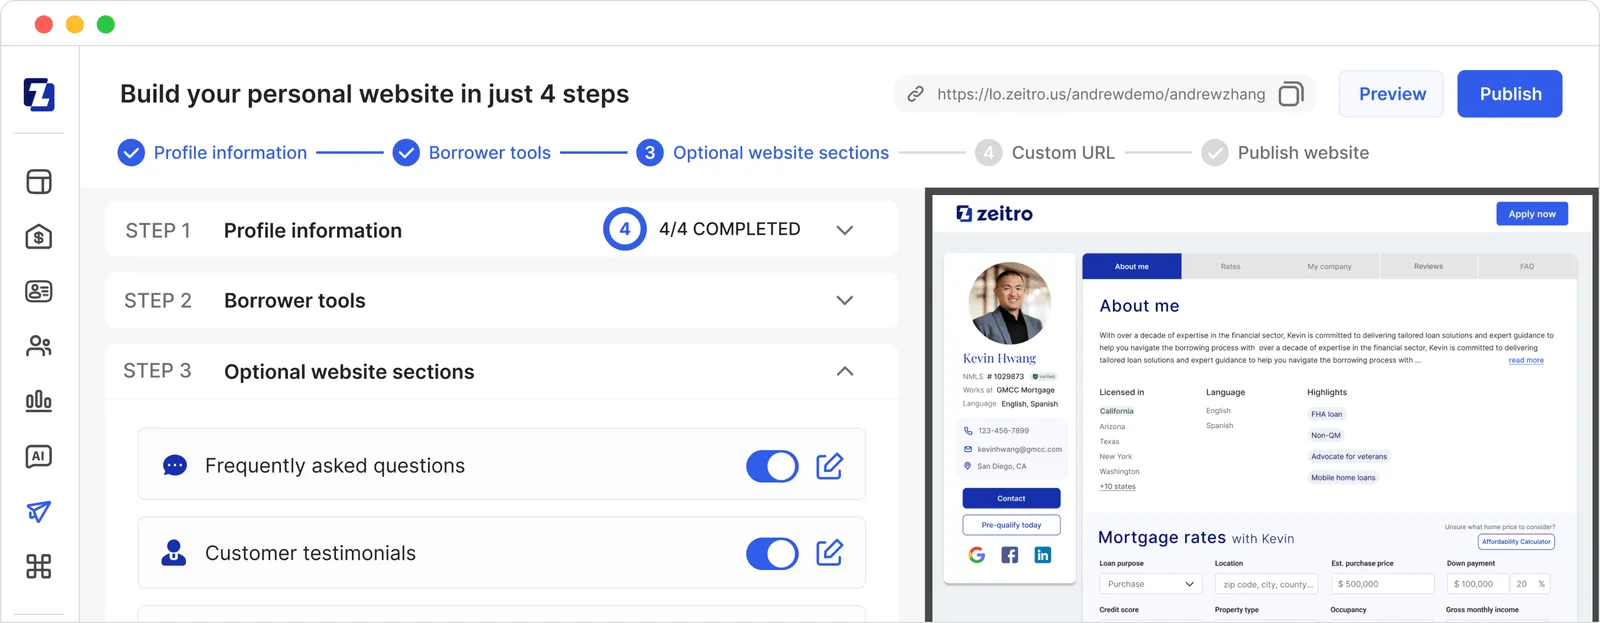1600x623 pixels.
Task: Expand Step 1 Profile information details
Action: pos(845,229)
